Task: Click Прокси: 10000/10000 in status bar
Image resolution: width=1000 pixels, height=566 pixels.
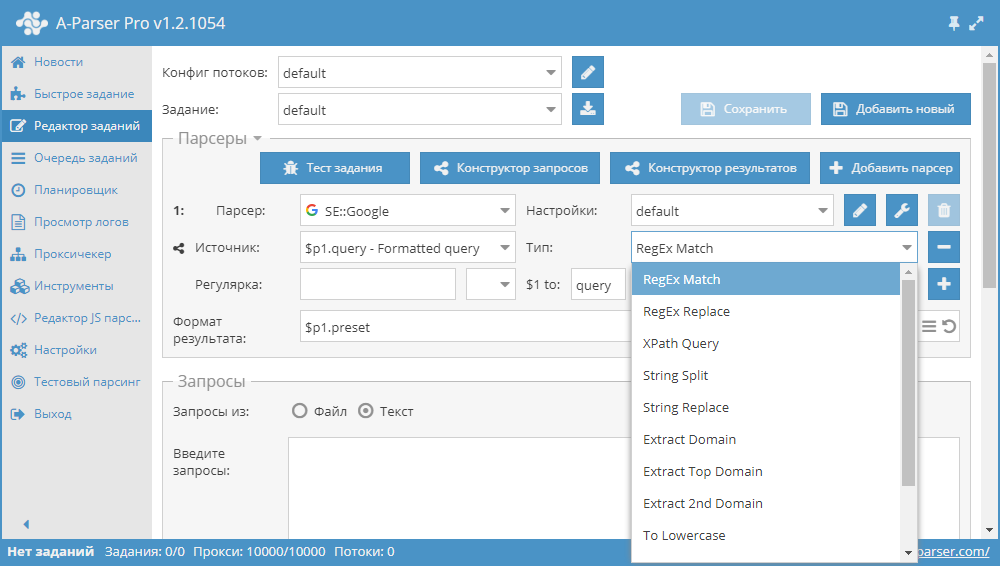Action: (259, 551)
